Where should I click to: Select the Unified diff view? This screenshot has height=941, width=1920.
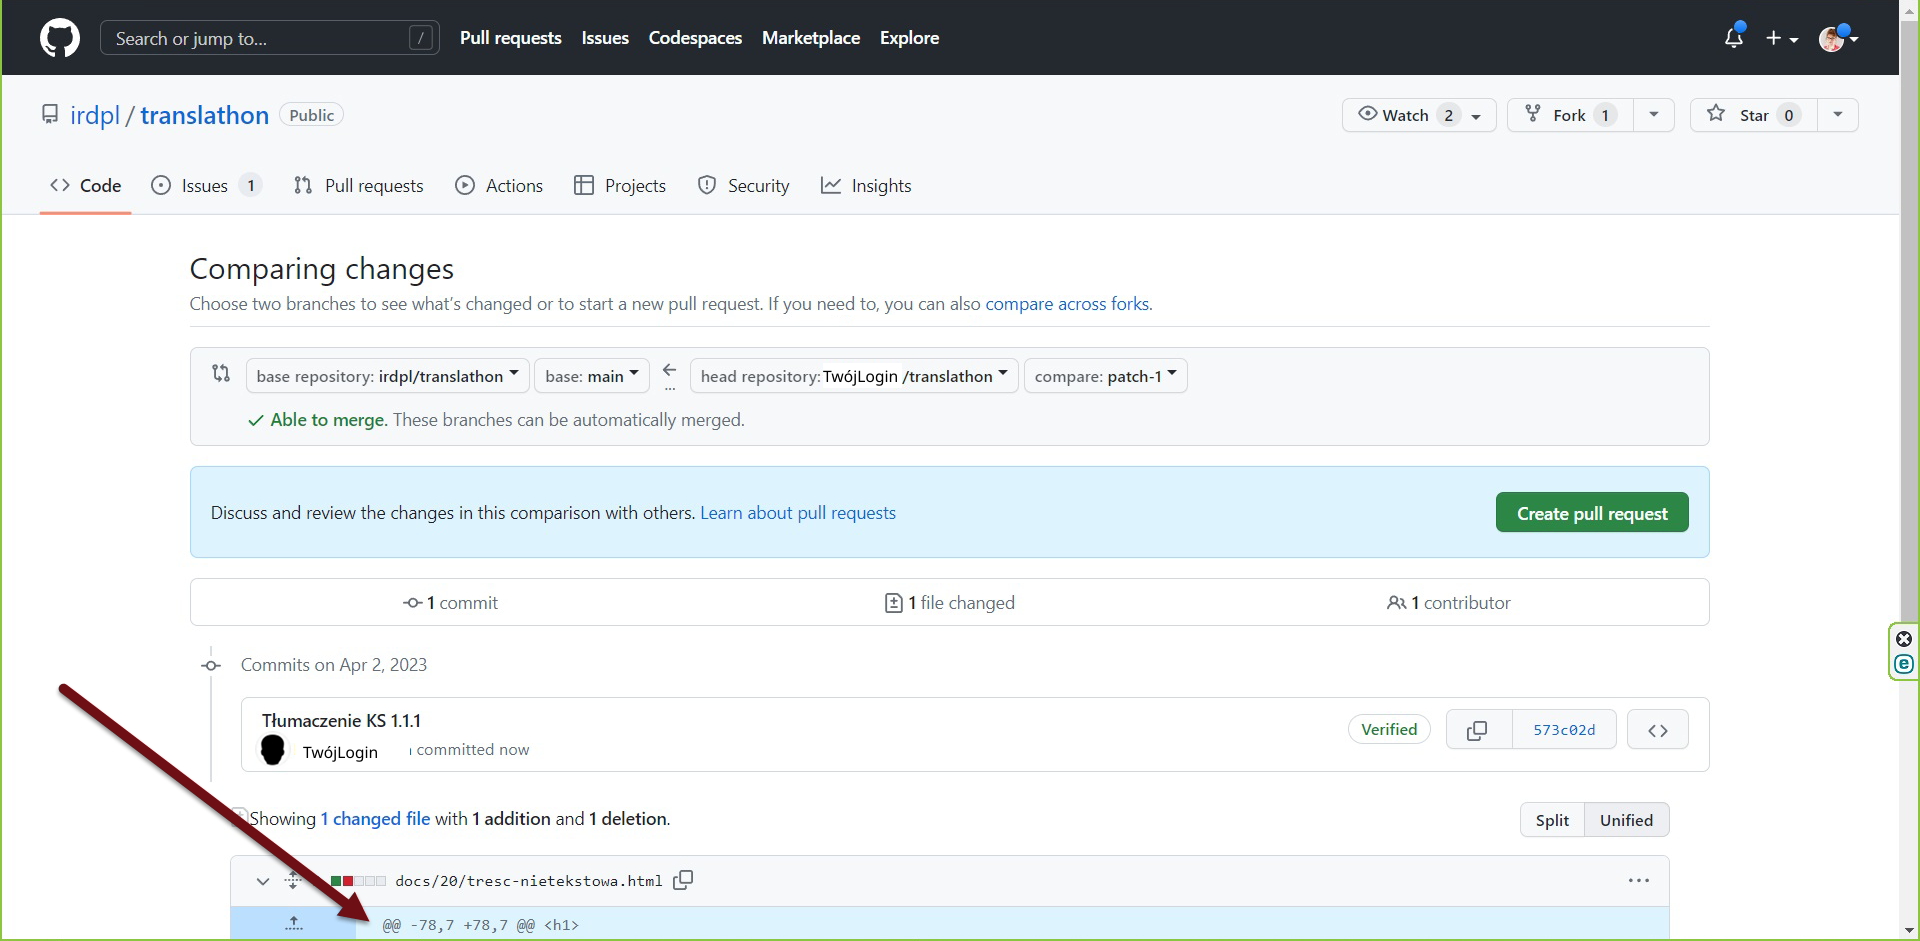click(x=1626, y=820)
